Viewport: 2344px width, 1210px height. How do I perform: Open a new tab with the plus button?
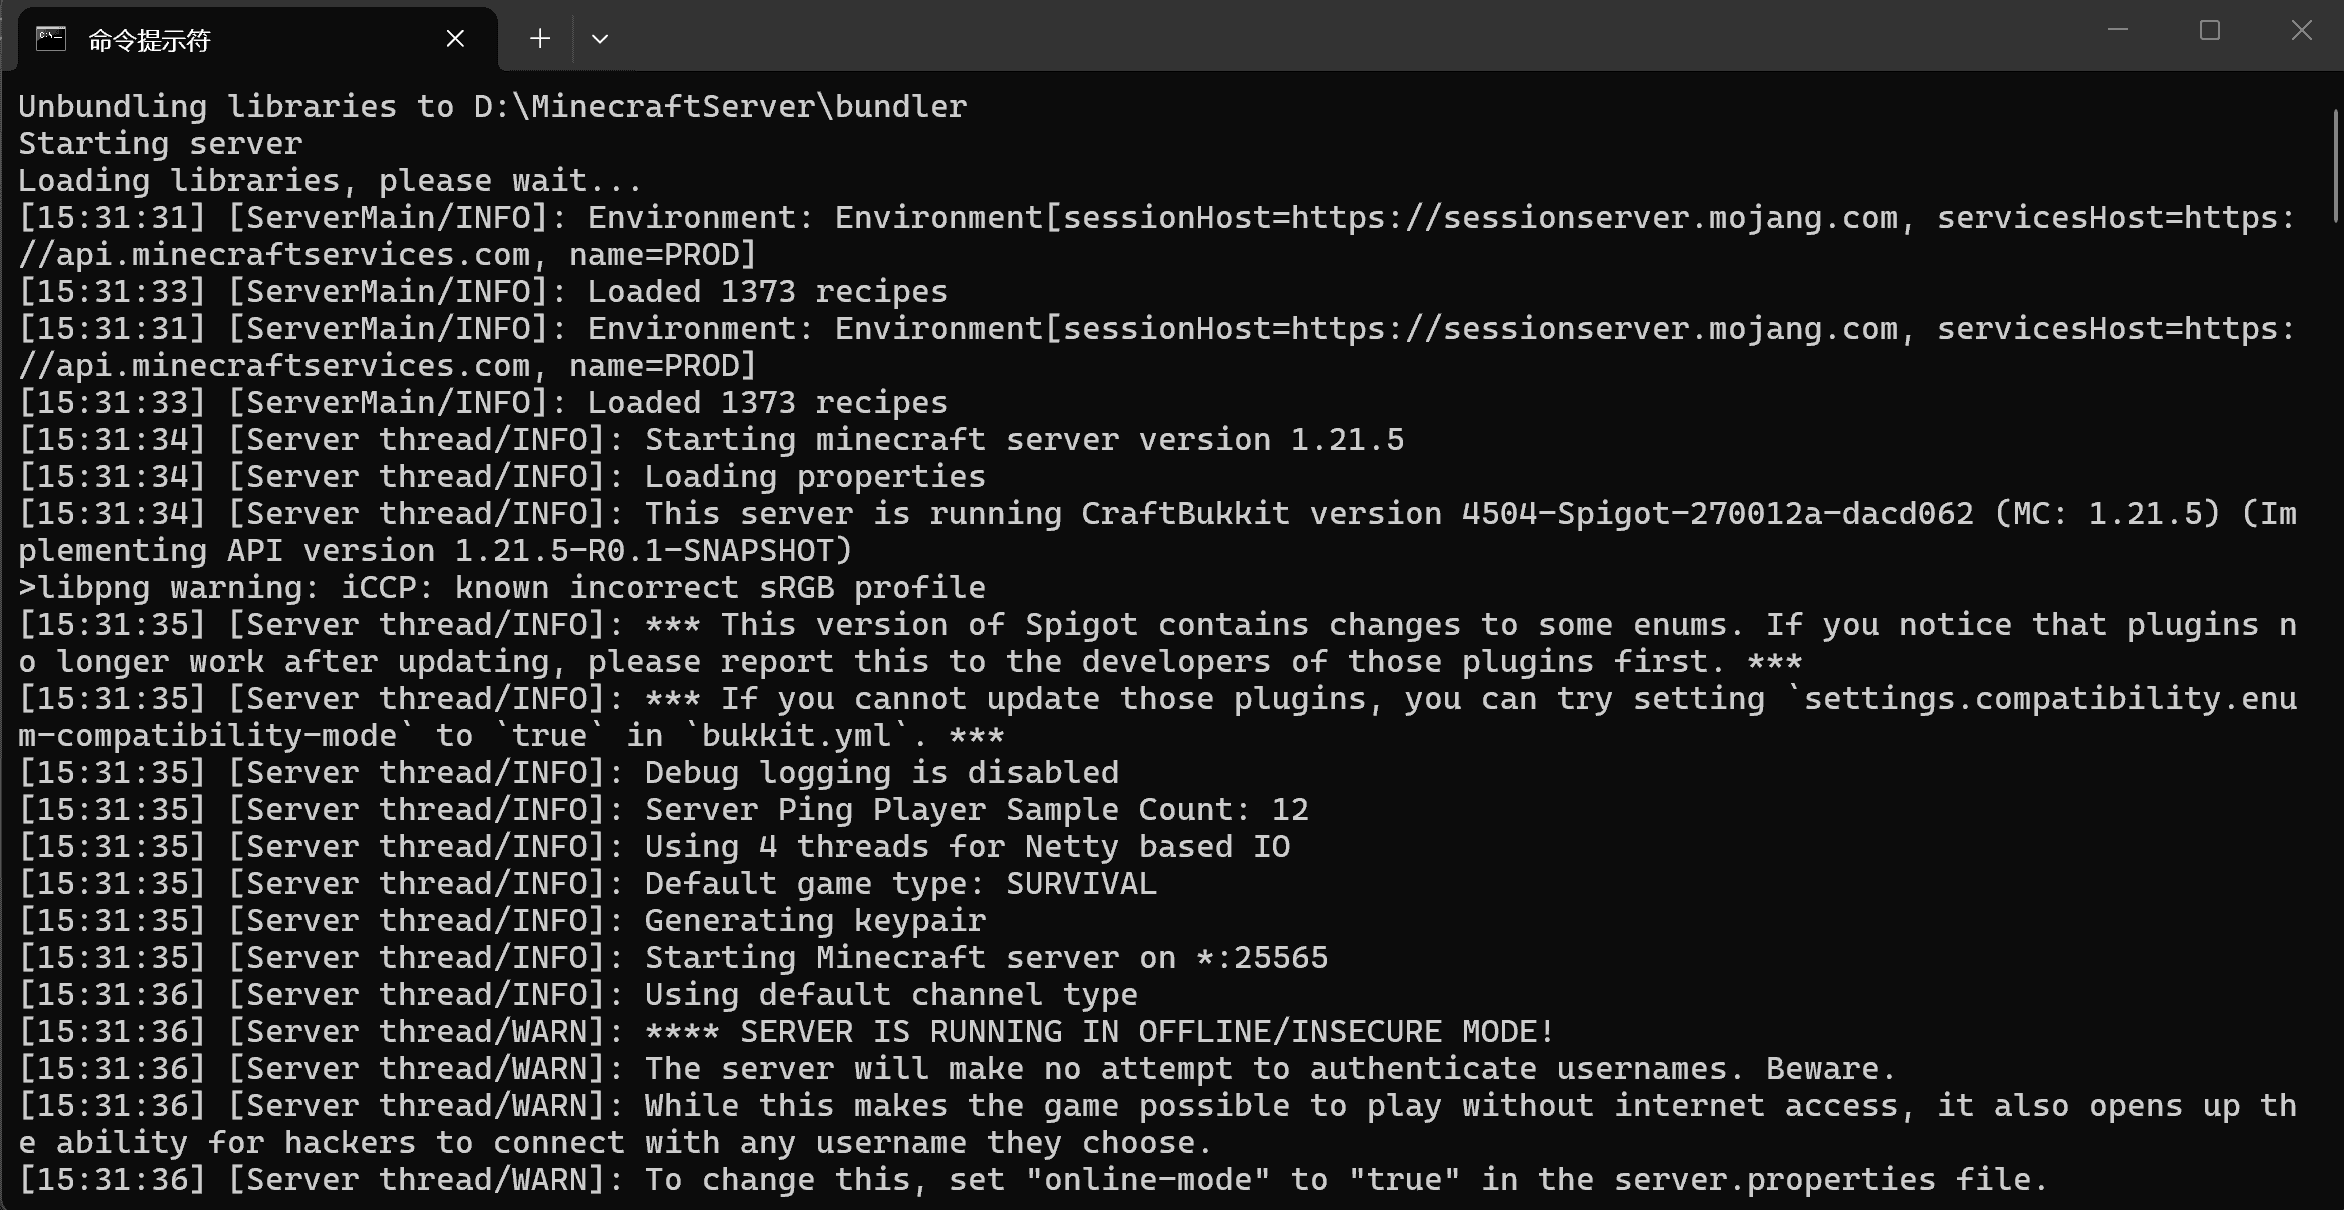coord(540,39)
